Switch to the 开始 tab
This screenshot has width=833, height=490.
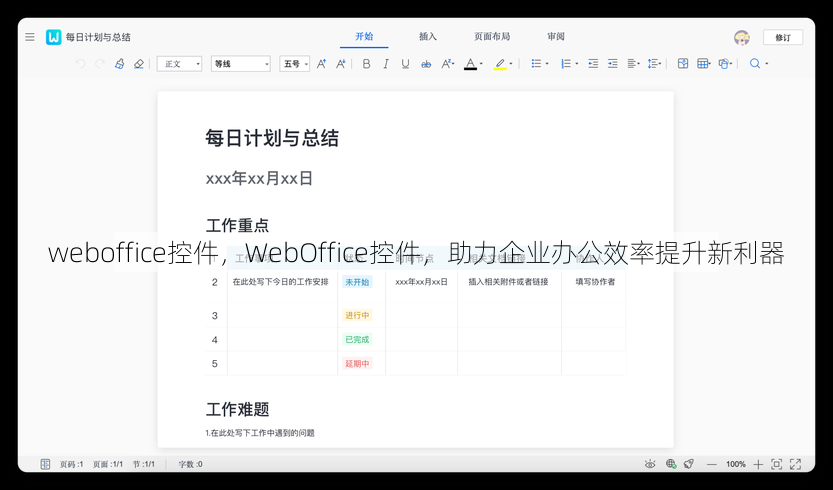(x=364, y=37)
